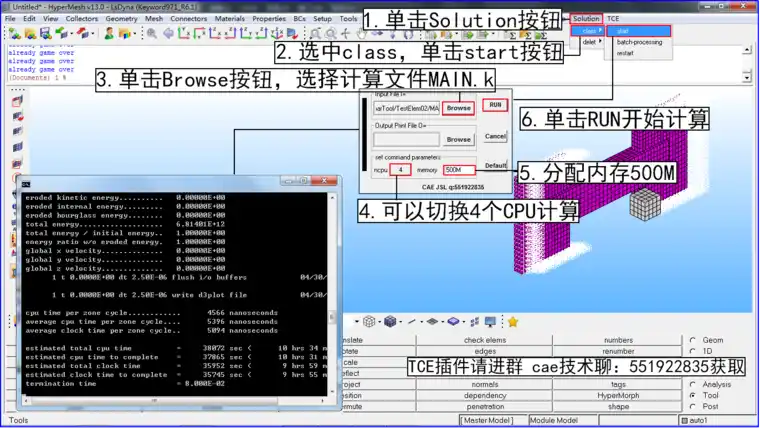Click the New Model toolbar icon
This screenshot has width=760, height=429.
15,33
